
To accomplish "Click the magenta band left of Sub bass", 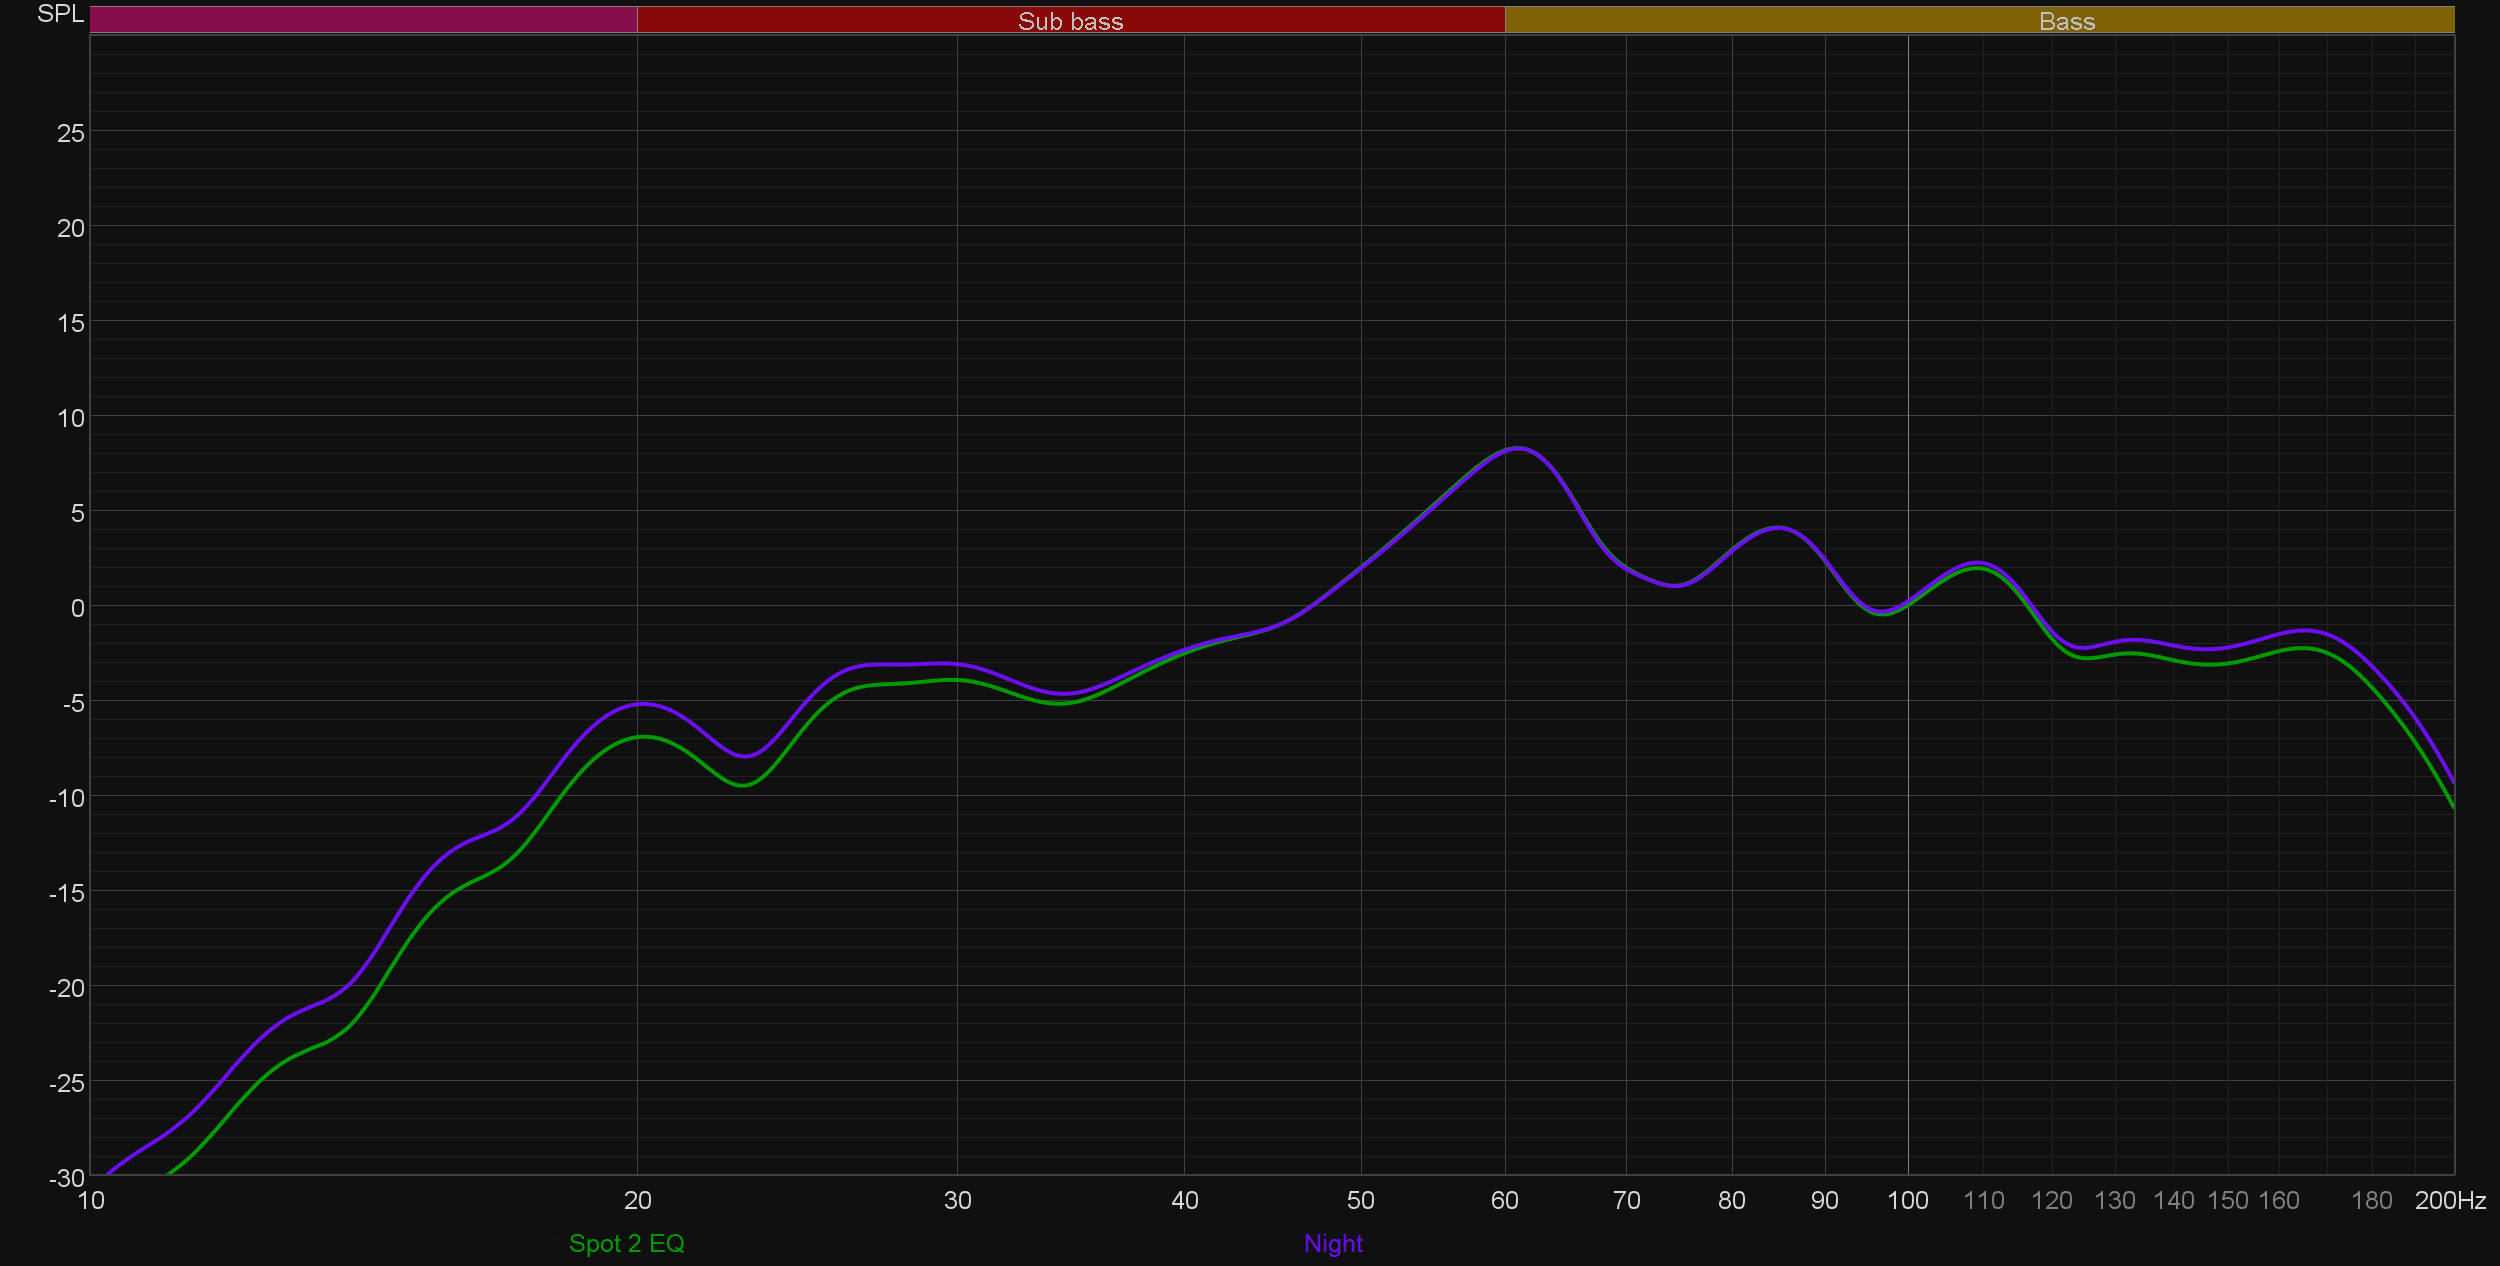I will tap(363, 20).
